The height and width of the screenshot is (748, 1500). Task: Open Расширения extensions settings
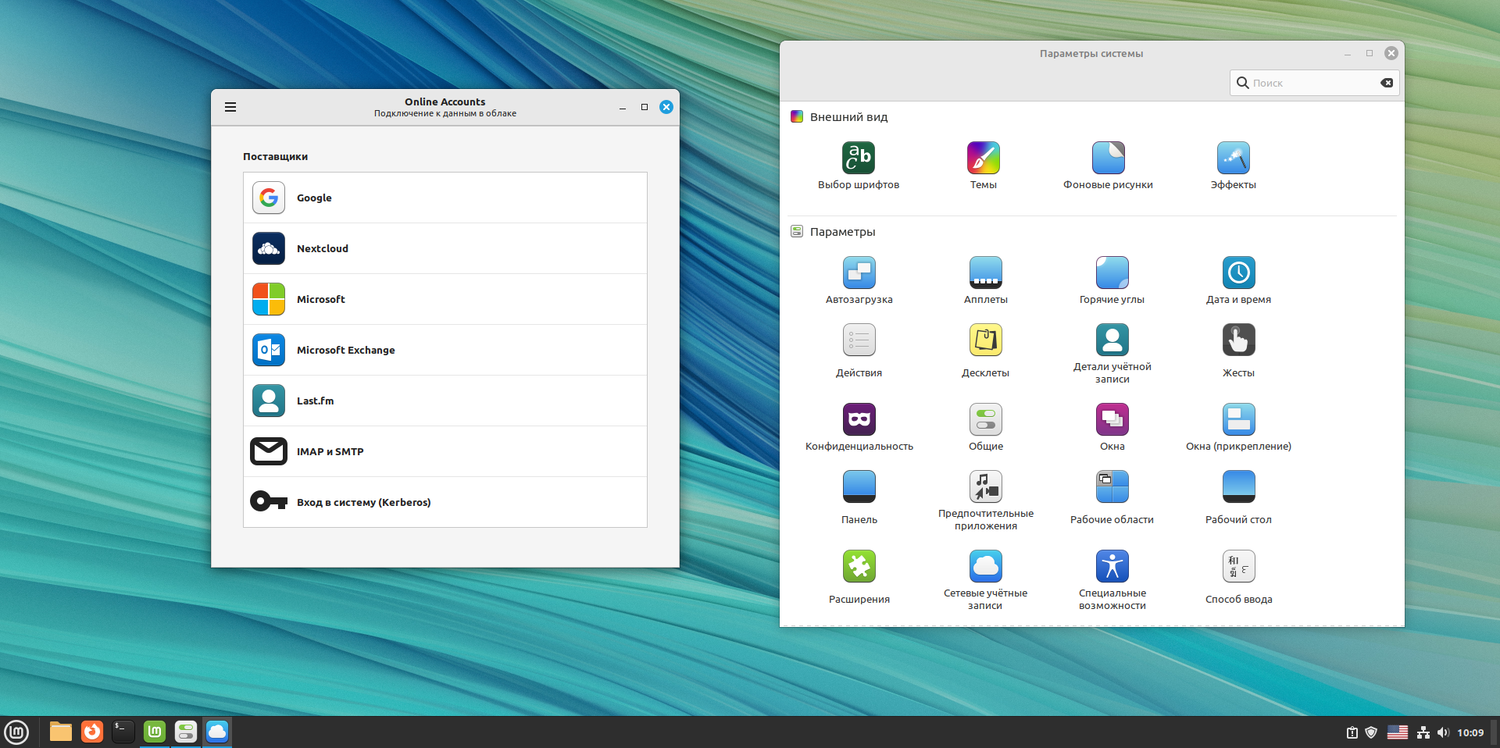(859, 567)
